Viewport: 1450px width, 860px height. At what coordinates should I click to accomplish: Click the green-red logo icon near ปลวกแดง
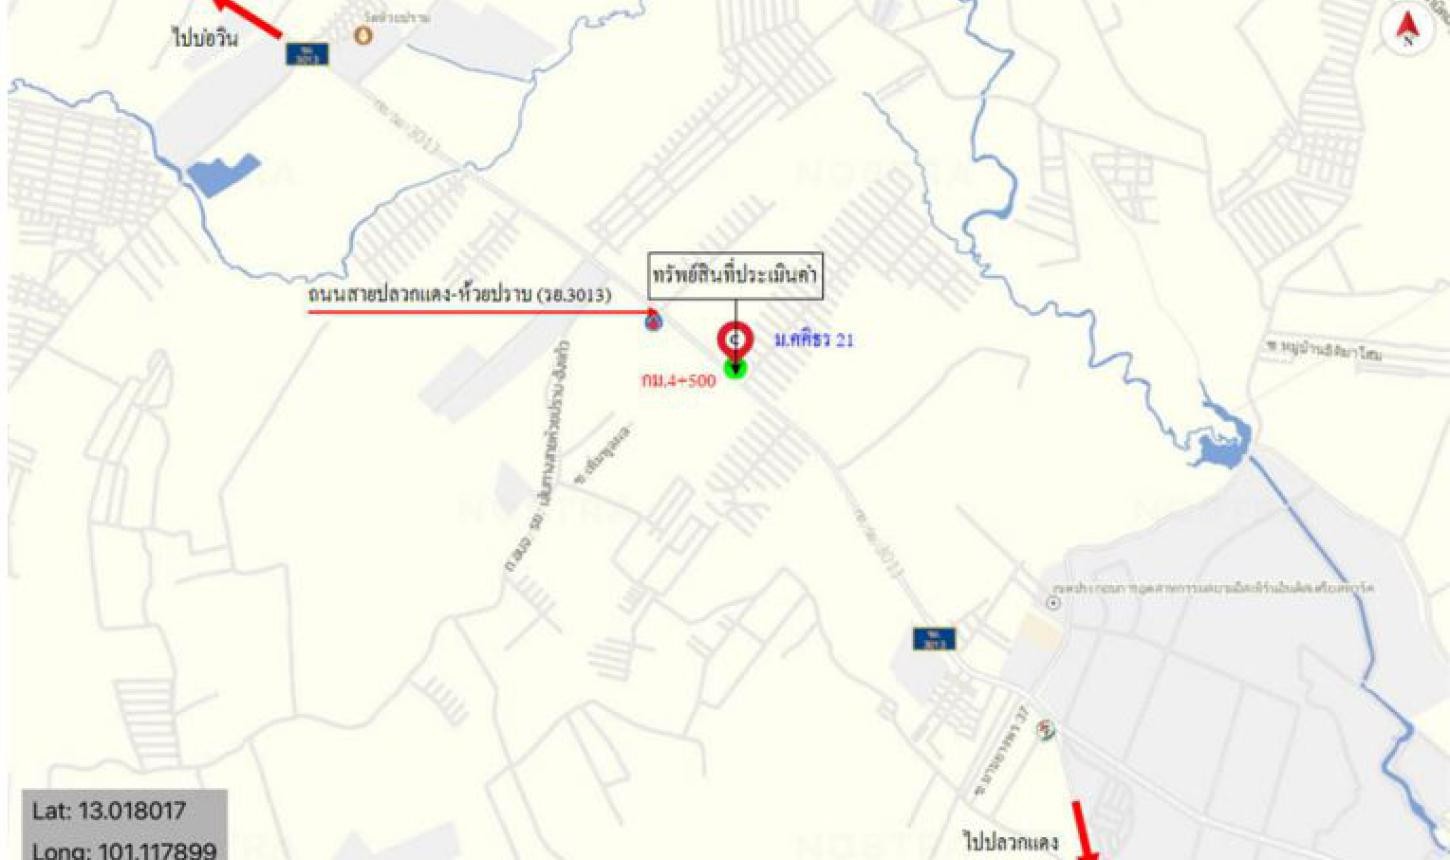pos(1046,732)
